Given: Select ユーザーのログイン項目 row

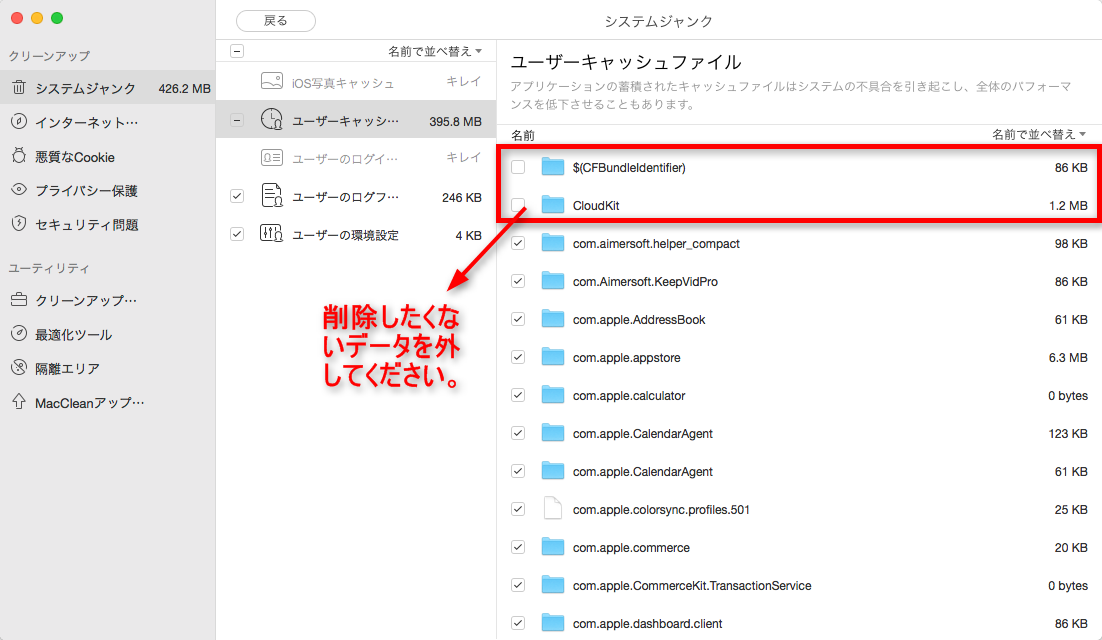Looking at the screenshot, I should click(356, 158).
